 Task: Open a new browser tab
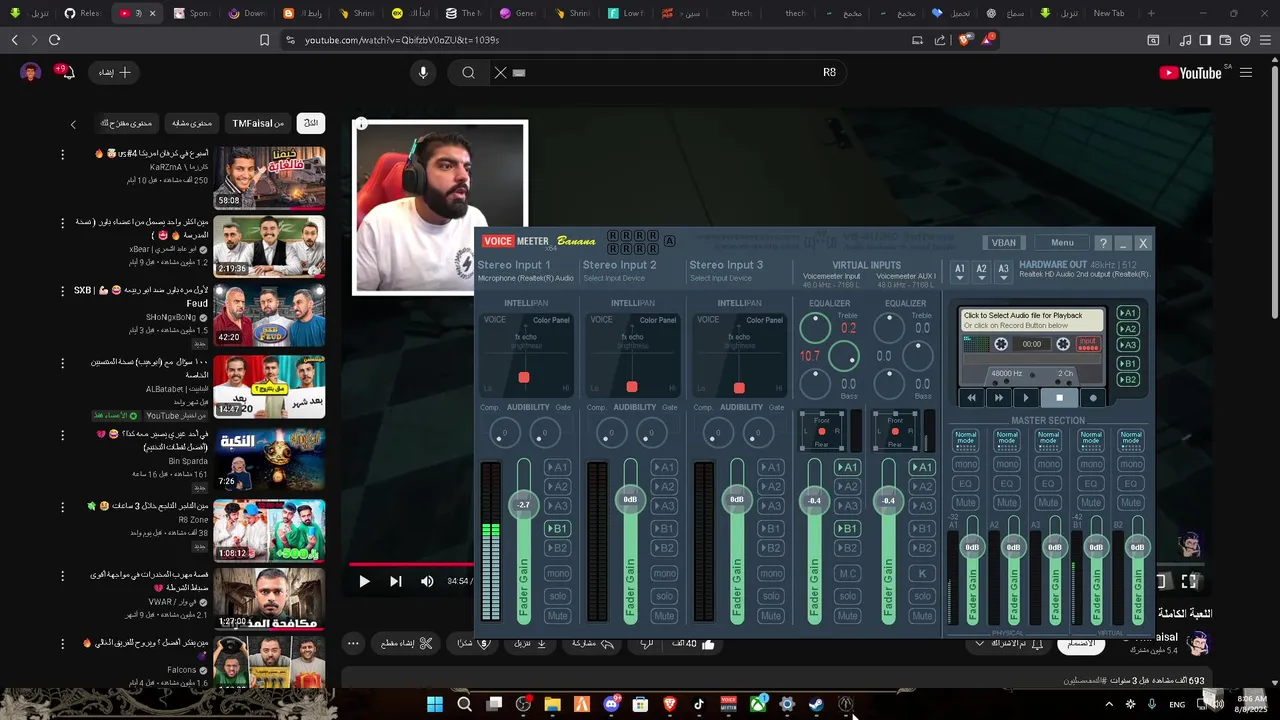(x=1151, y=13)
